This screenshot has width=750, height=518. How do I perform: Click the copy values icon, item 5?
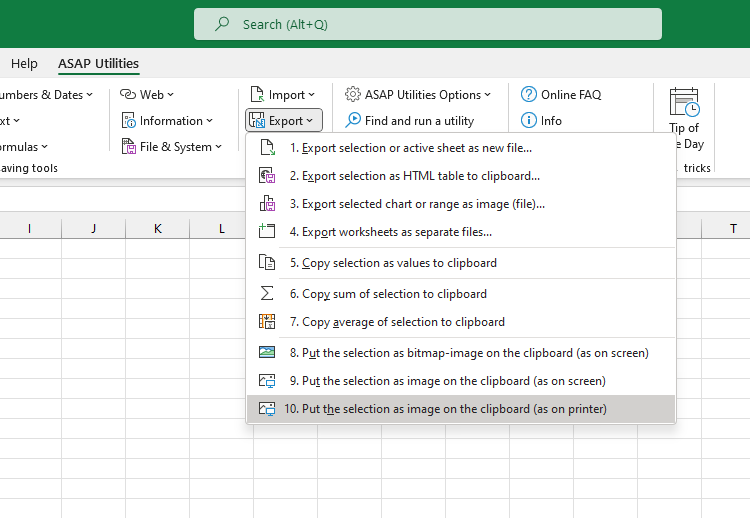point(267,262)
